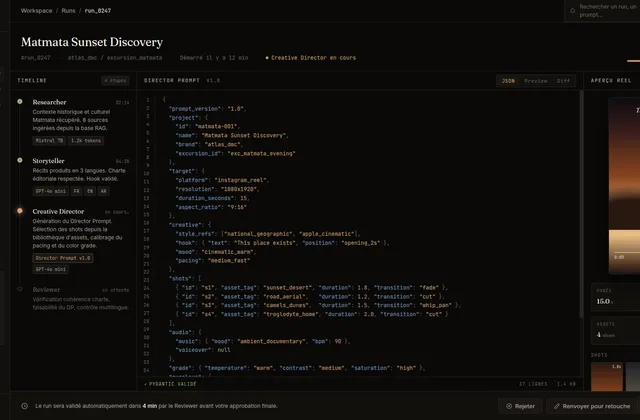Click the Matmata Sunset Discovery page title
The image size is (640, 420).
(92, 42)
